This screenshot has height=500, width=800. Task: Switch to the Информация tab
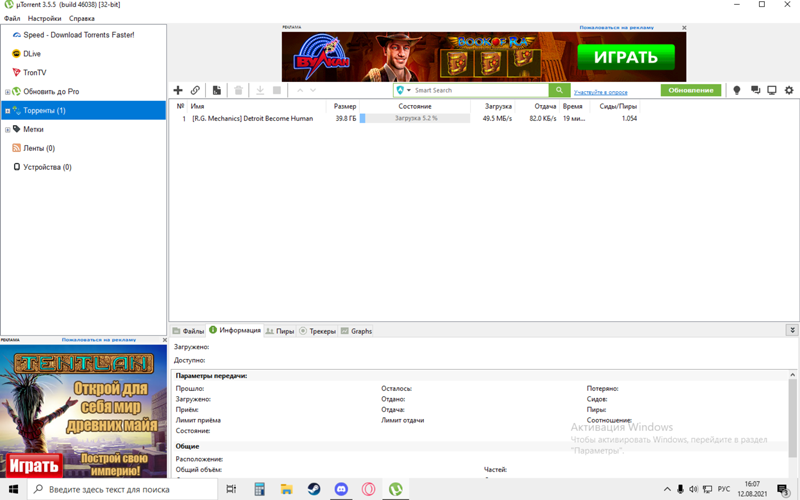point(235,330)
